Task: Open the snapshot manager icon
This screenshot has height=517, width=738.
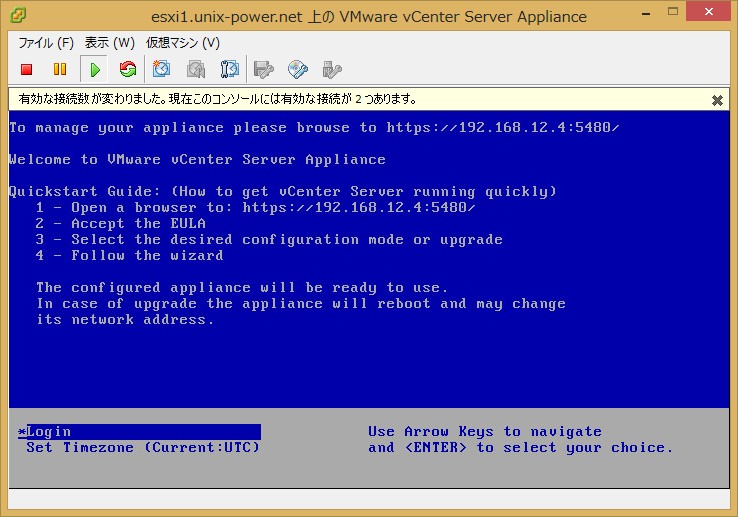Action: (230, 69)
